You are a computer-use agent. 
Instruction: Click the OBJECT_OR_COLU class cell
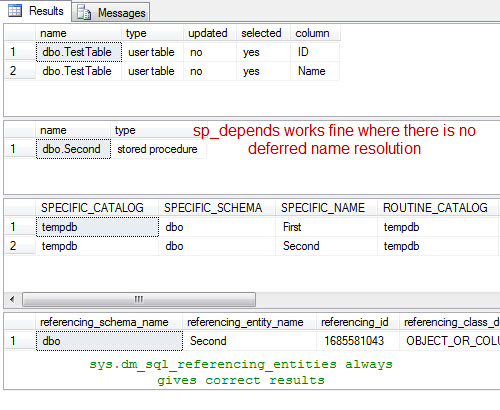(x=450, y=341)
